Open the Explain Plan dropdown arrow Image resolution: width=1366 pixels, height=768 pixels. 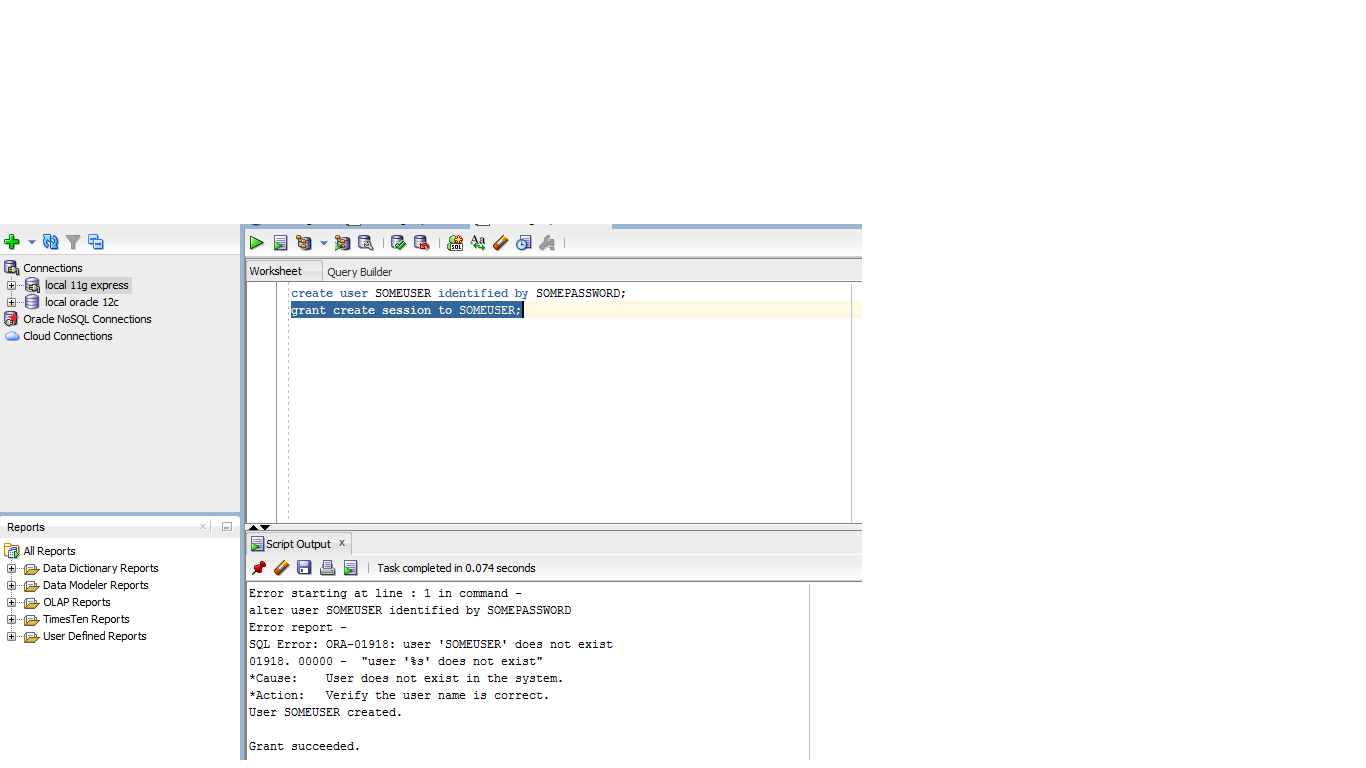[x=323, y=243]
